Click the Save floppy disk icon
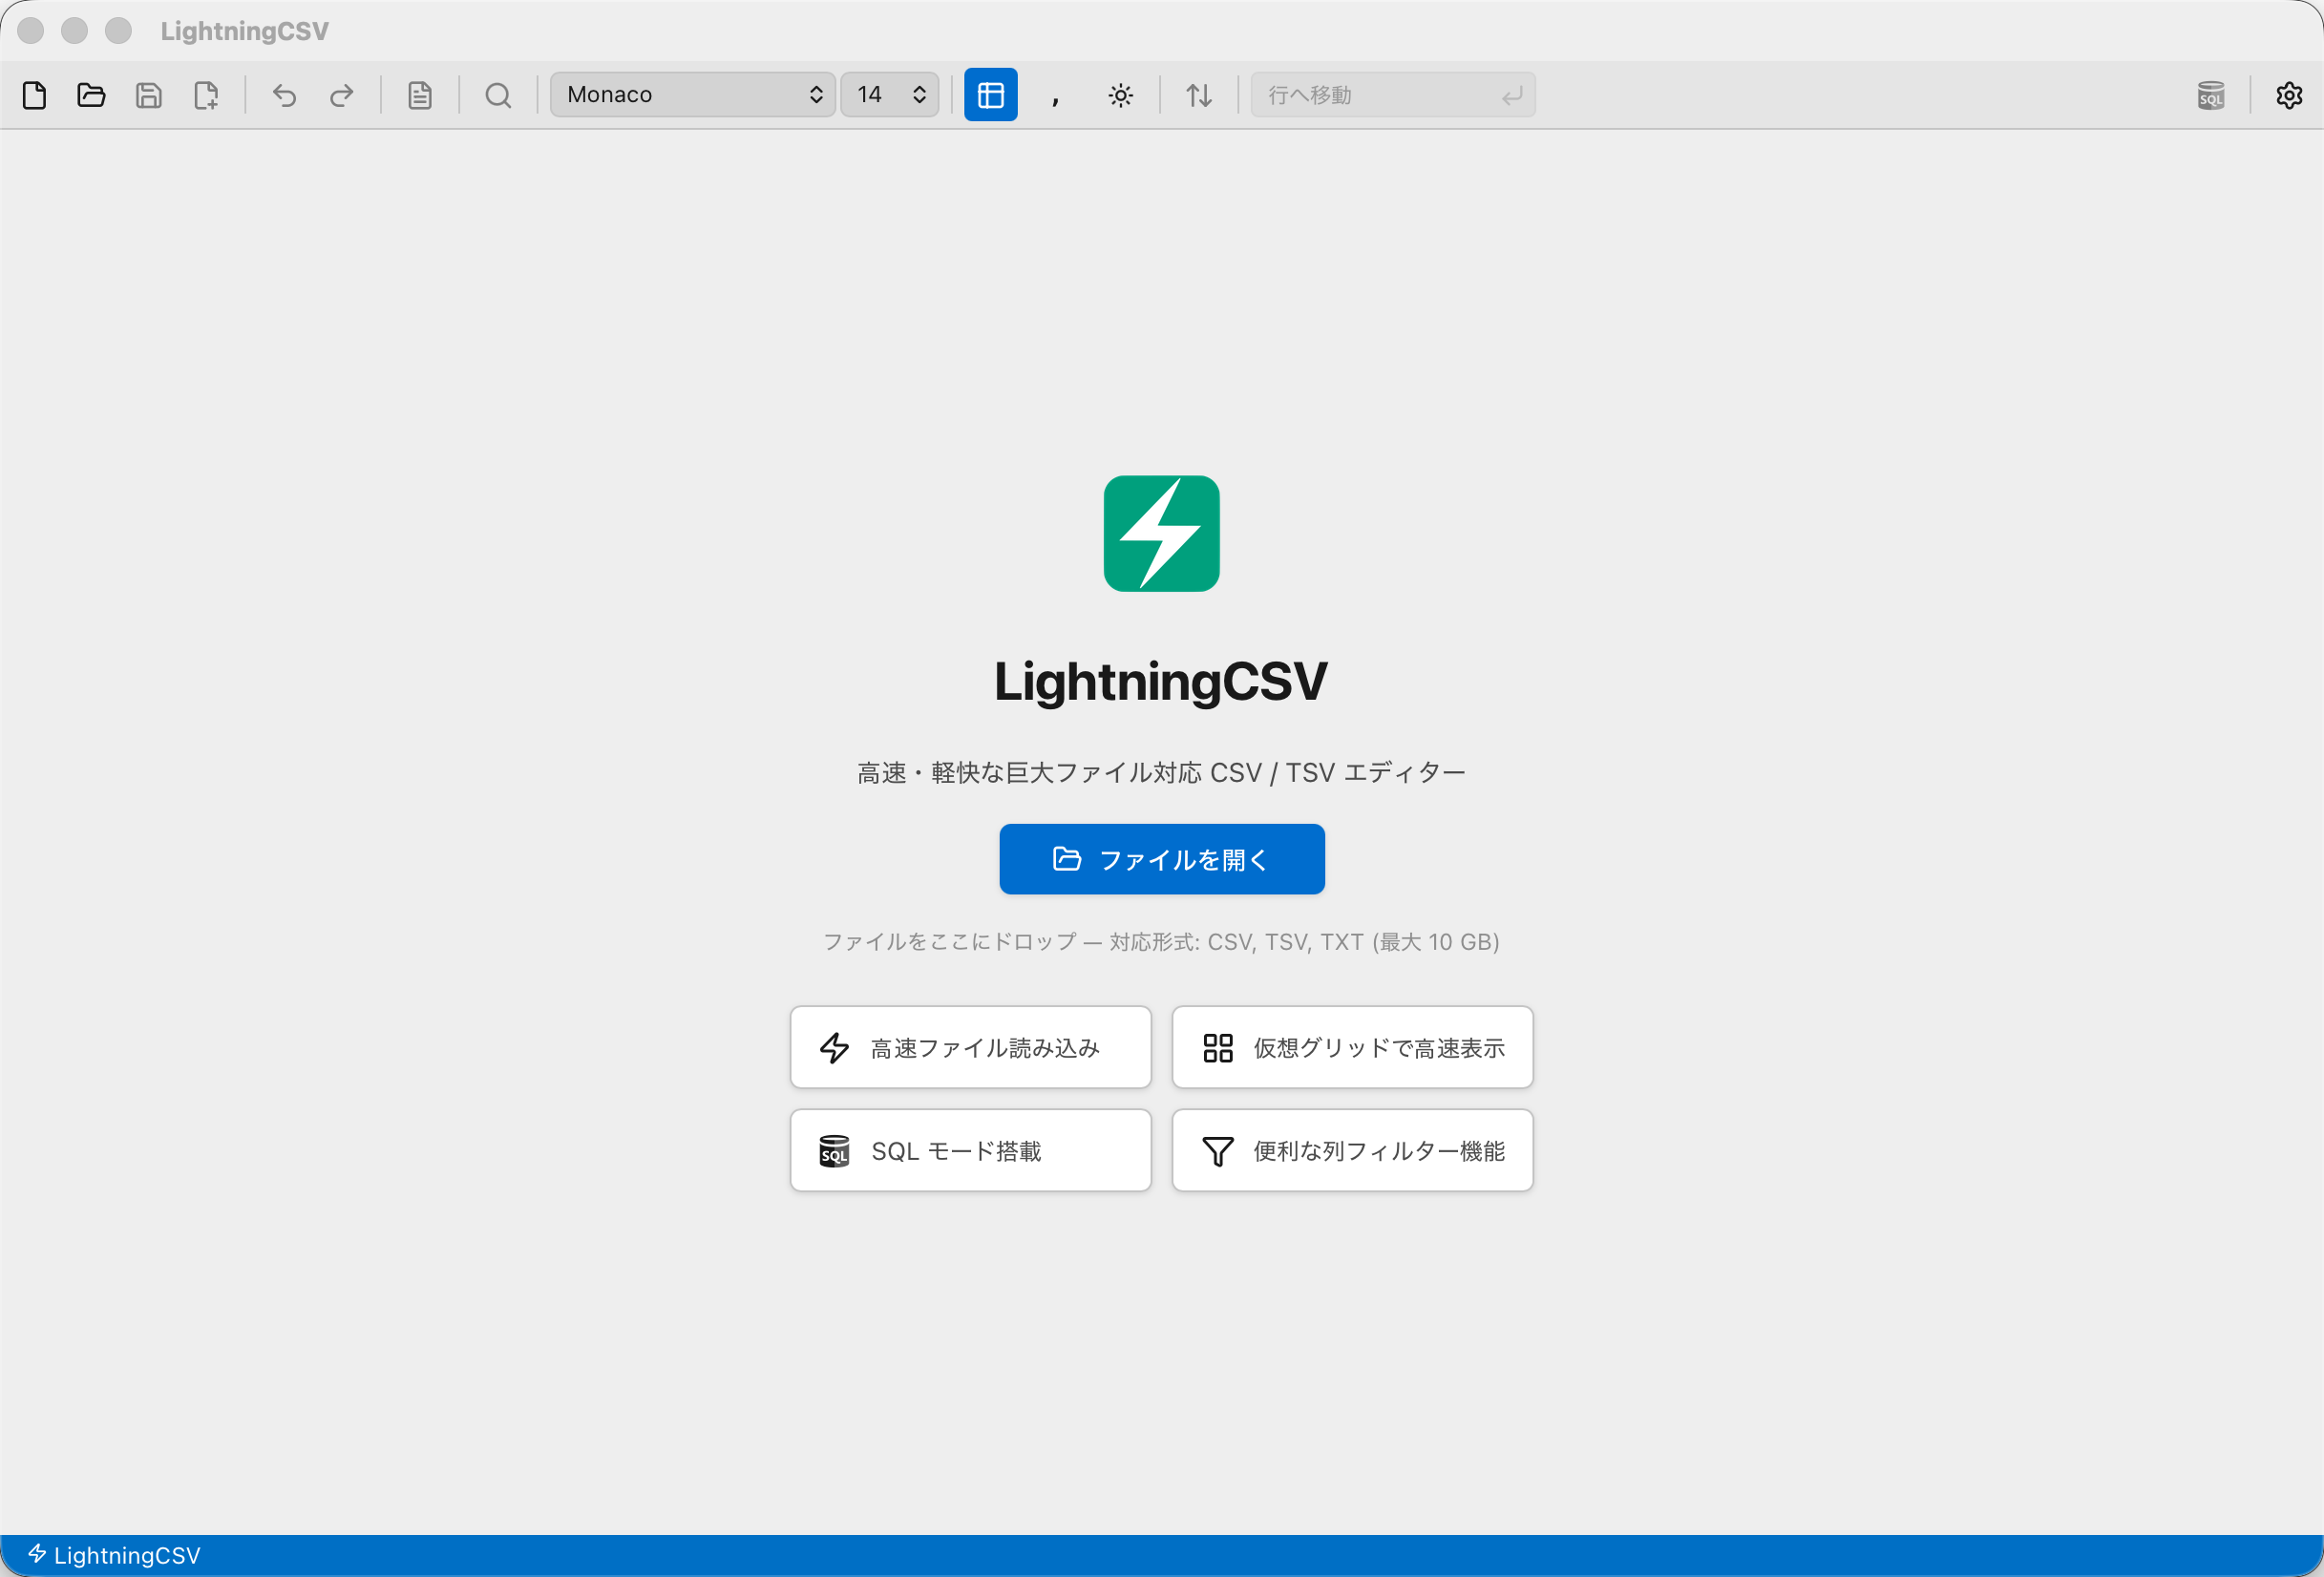The image size is (2324, 1577). click(149, 95)
